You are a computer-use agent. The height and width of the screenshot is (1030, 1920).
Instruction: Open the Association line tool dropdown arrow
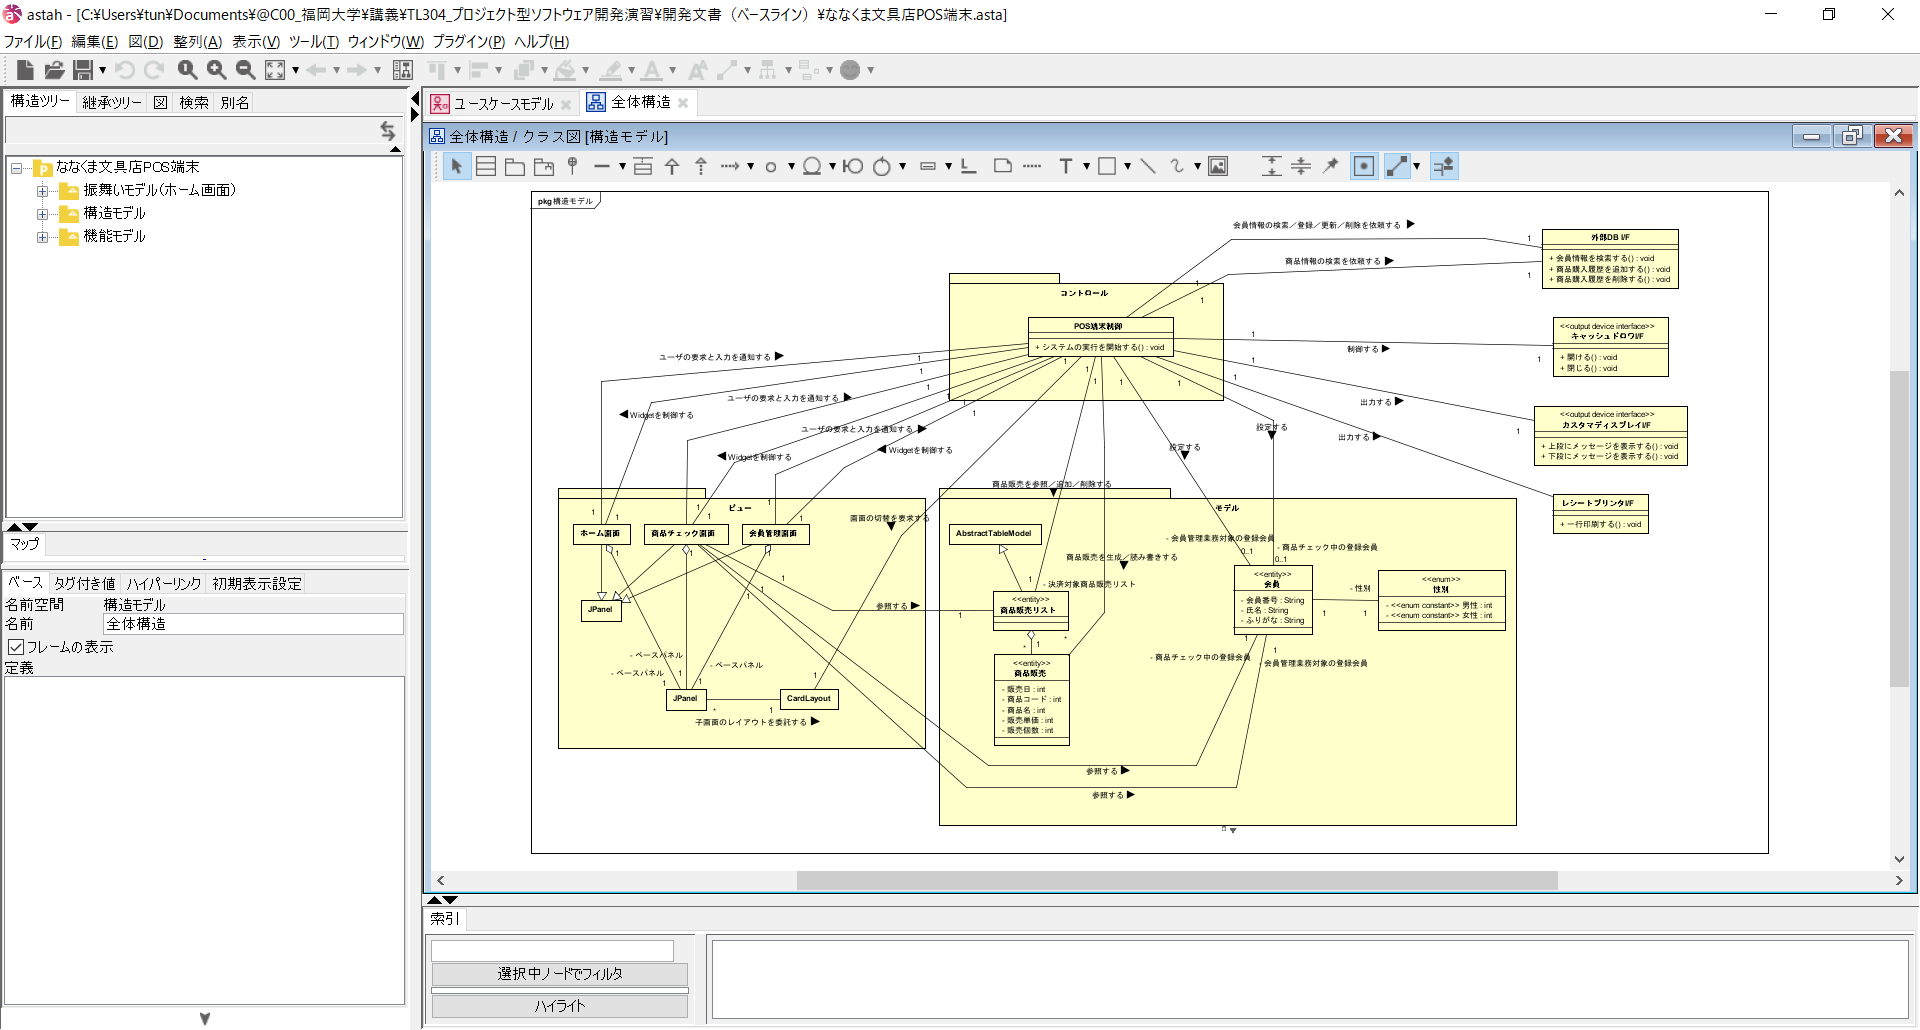pyautogui.click(x=621, y=166)
